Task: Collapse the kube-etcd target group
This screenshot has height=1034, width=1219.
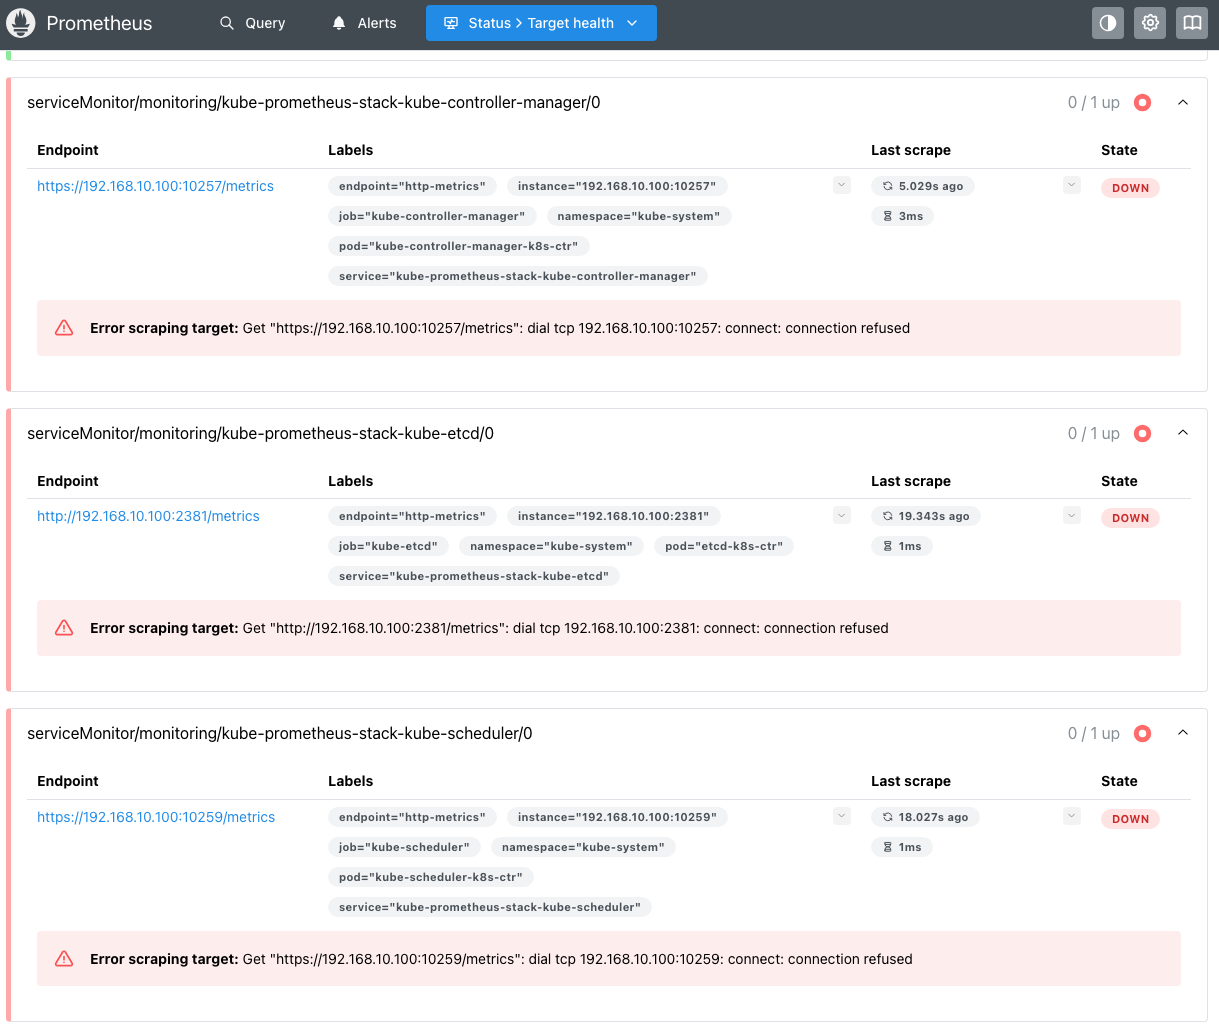Action: (1183, 433)
